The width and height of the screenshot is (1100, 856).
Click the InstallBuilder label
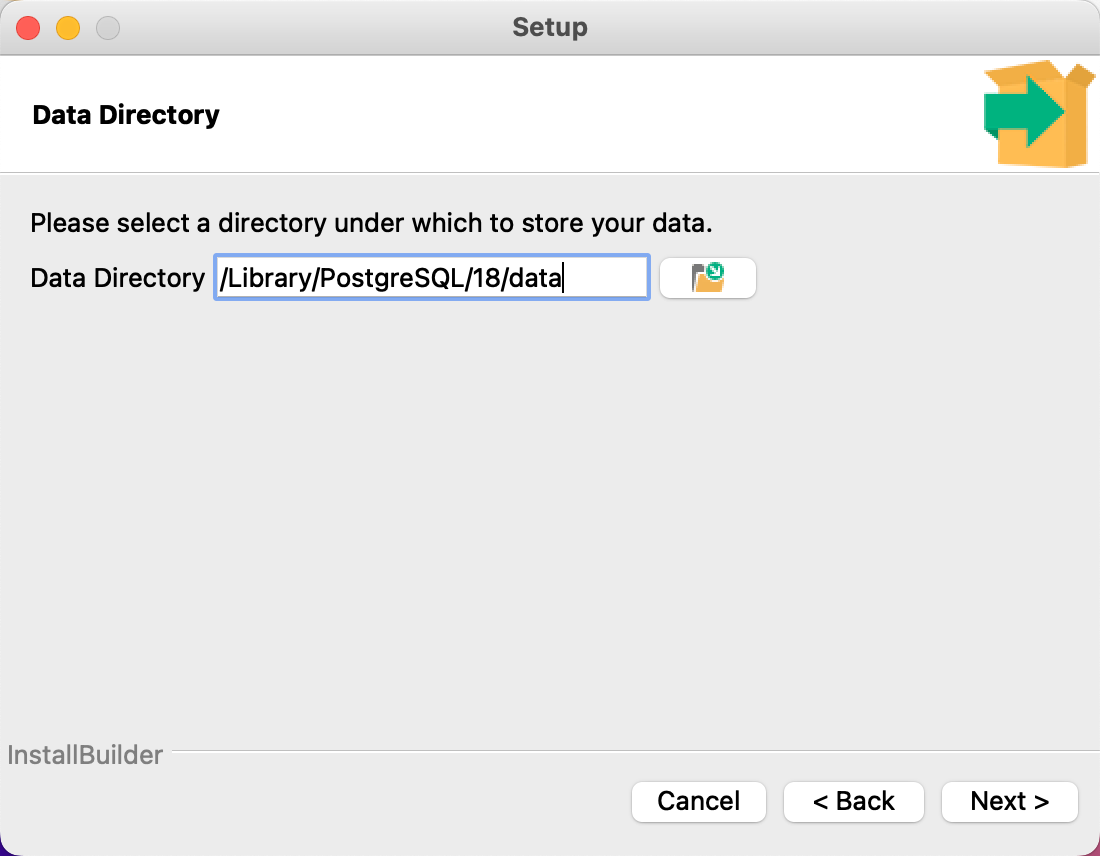tap(85, 755)
